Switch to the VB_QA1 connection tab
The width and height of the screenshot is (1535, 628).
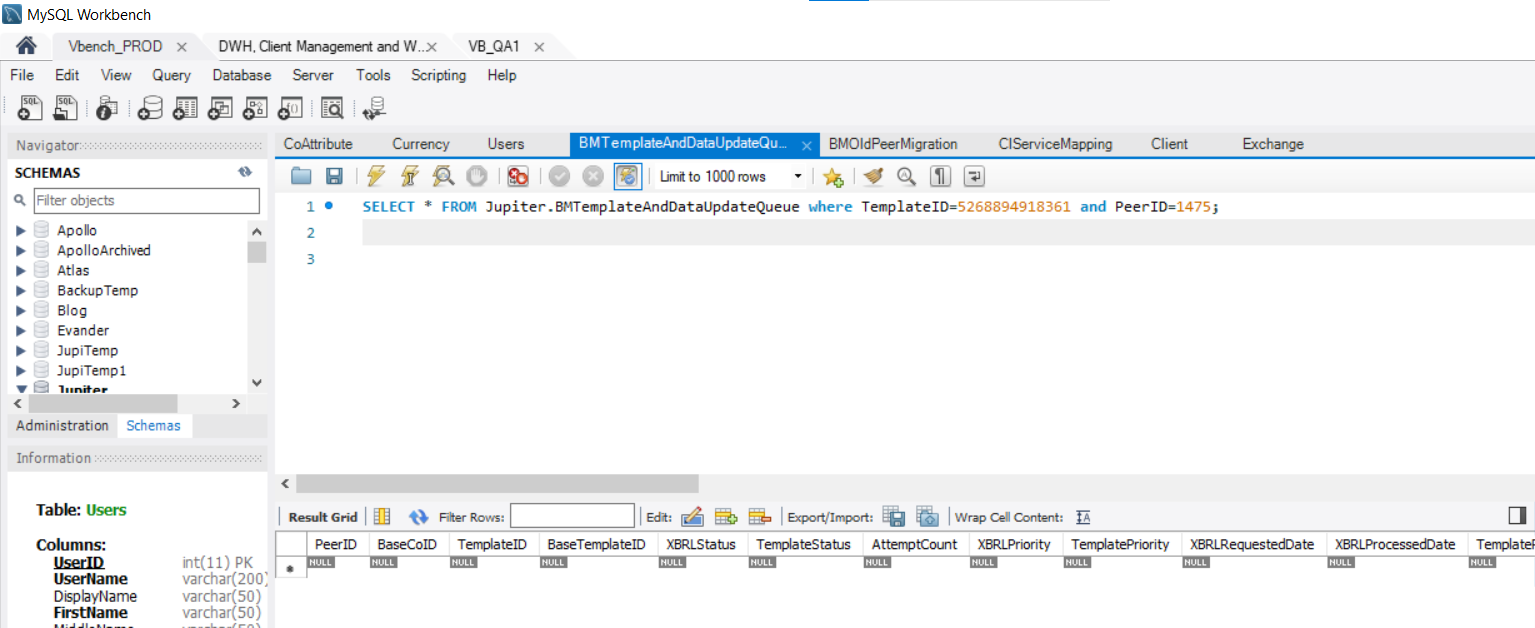(x=494, y=47)
